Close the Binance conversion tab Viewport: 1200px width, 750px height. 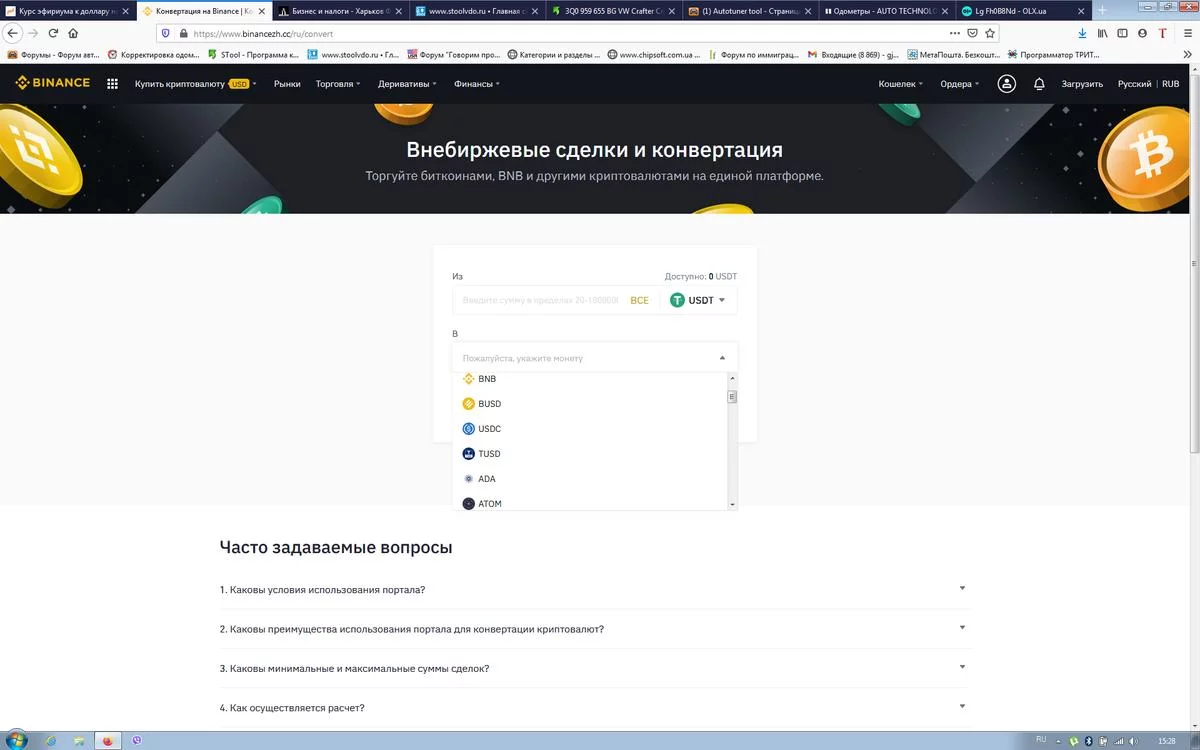pyautogui.click(x=261, y=10)
